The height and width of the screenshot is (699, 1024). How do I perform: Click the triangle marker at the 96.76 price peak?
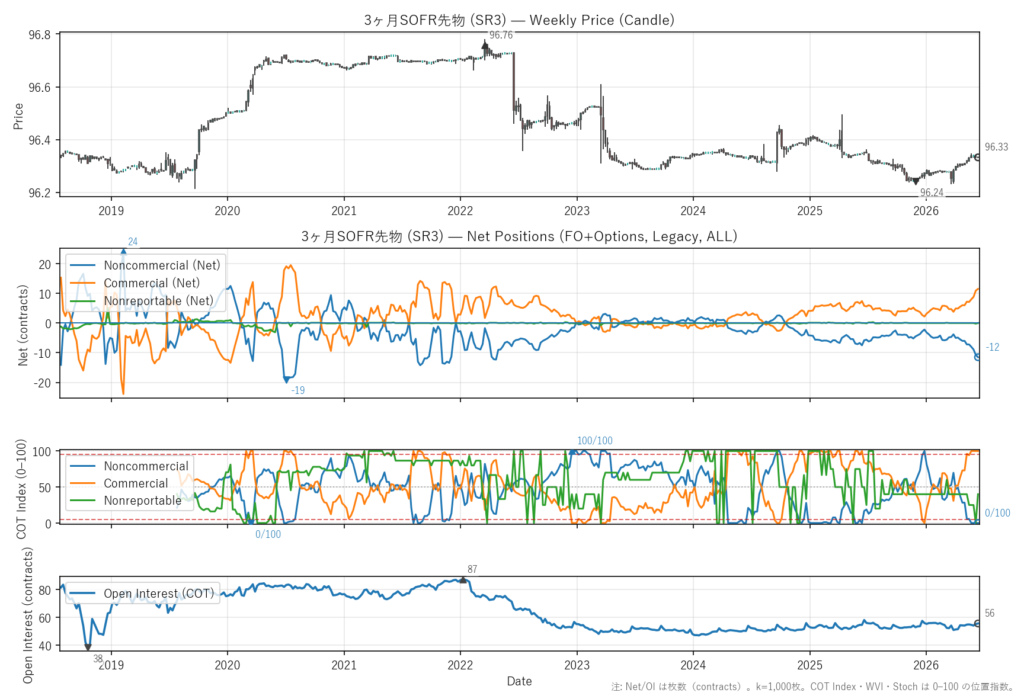[x=485, y=44]
